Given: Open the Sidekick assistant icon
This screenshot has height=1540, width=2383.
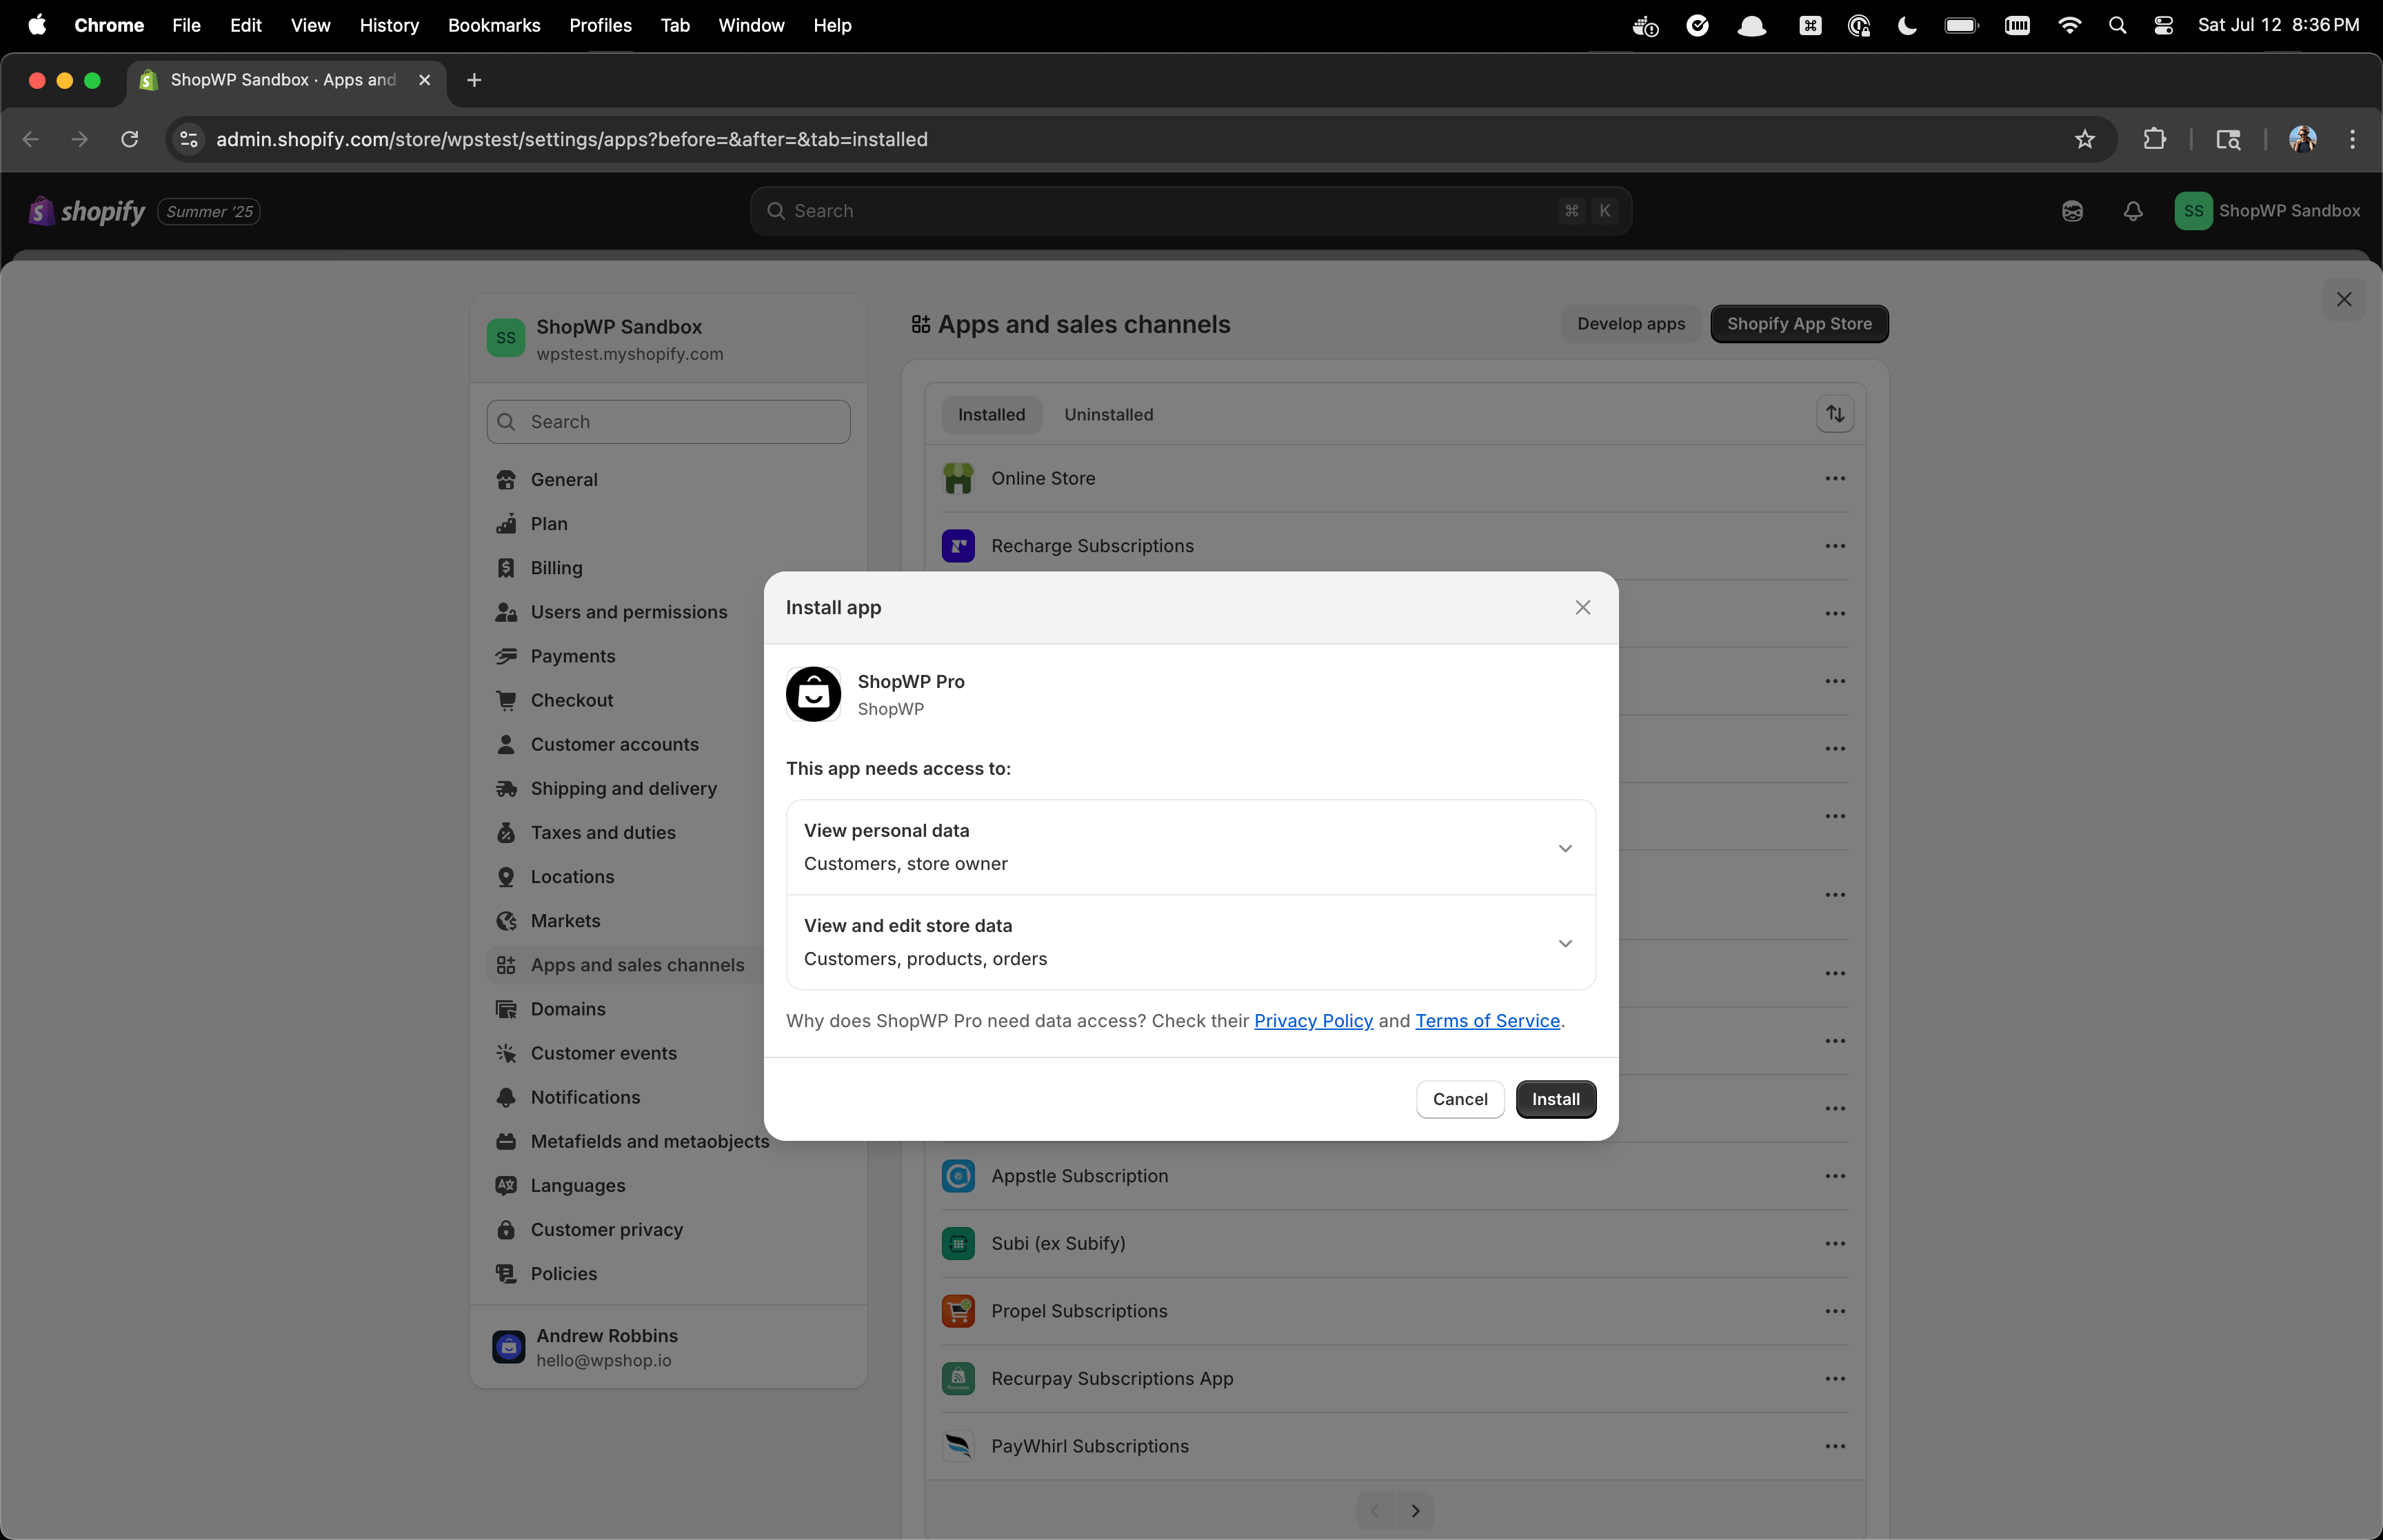Looking at the screenshot, I should [x=2072, y=211].
